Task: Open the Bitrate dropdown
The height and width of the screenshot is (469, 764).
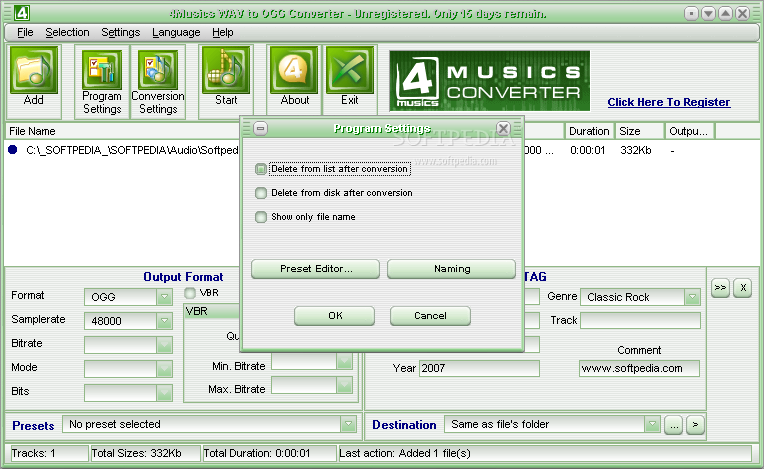Action: point(164,344)
